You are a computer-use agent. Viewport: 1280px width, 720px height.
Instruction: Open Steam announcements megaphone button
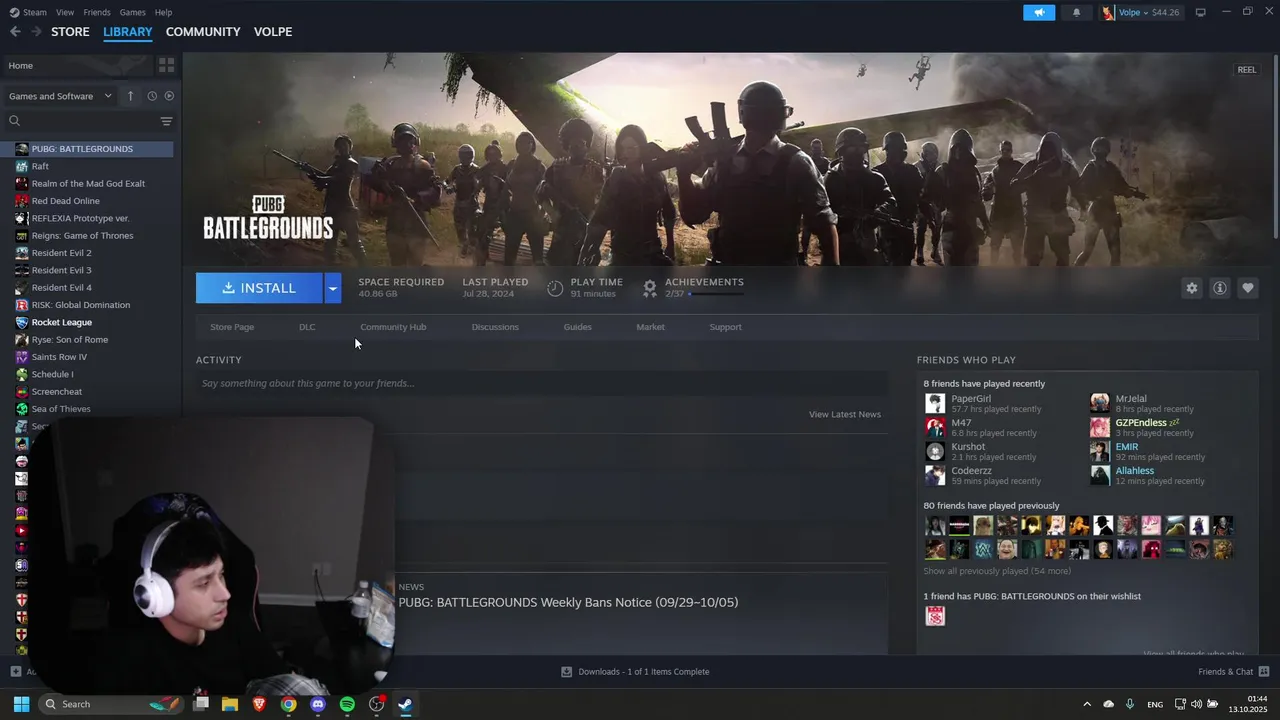tap(1039, 12)
